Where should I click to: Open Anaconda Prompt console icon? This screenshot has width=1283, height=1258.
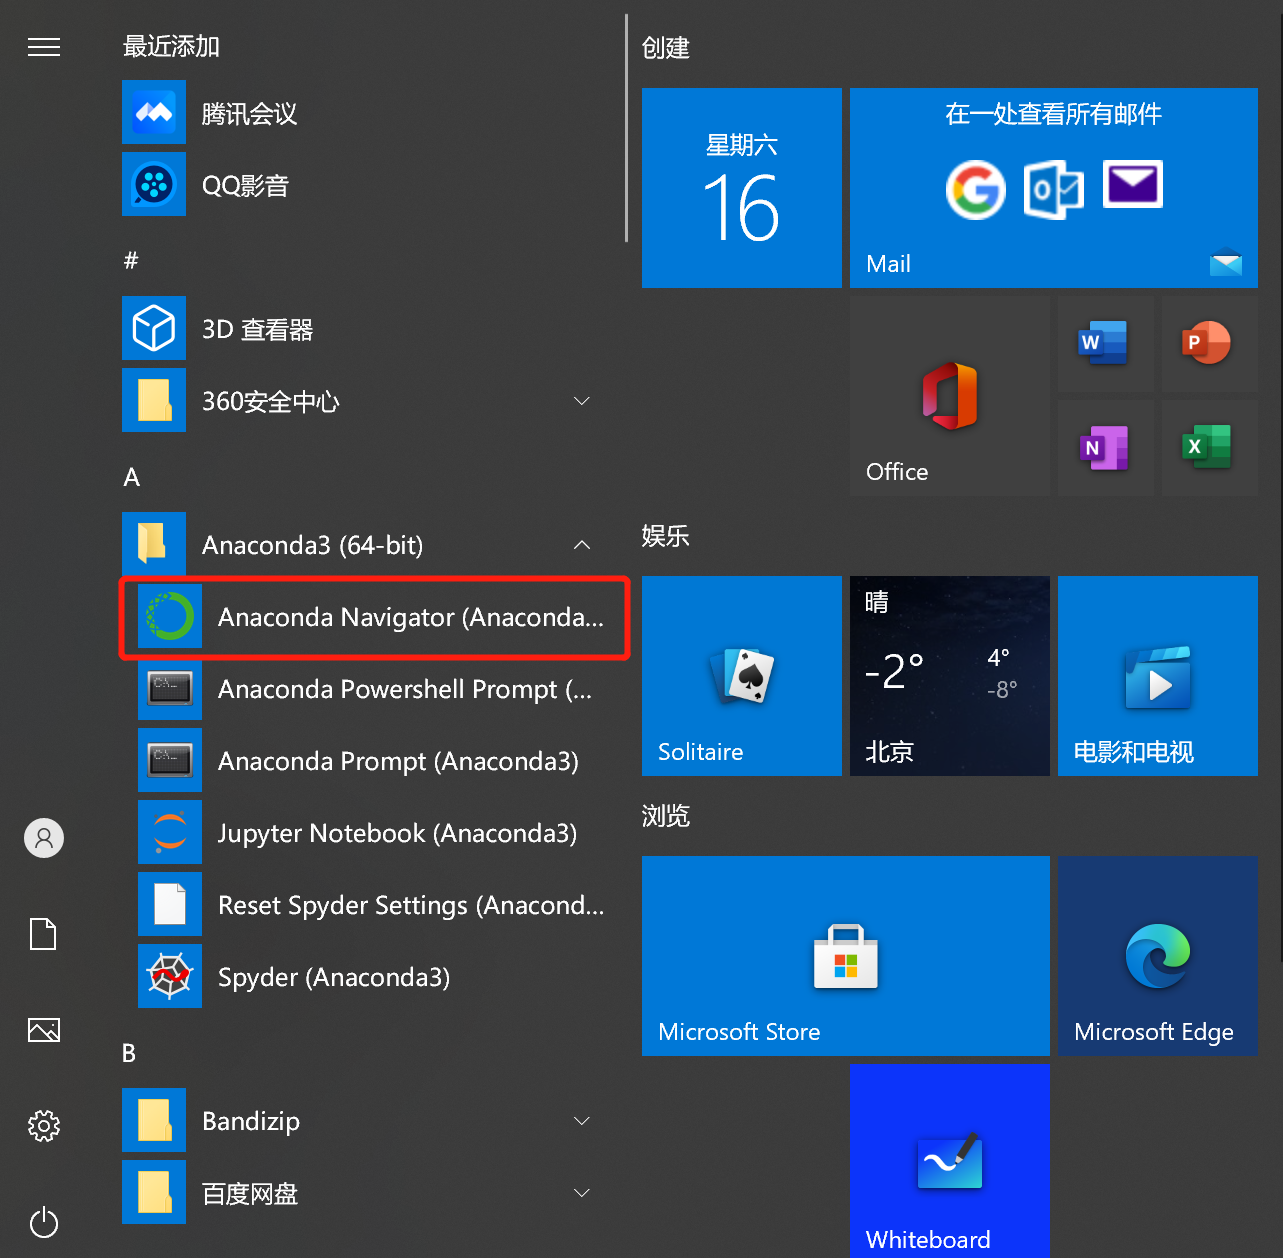tap(170, 760)
